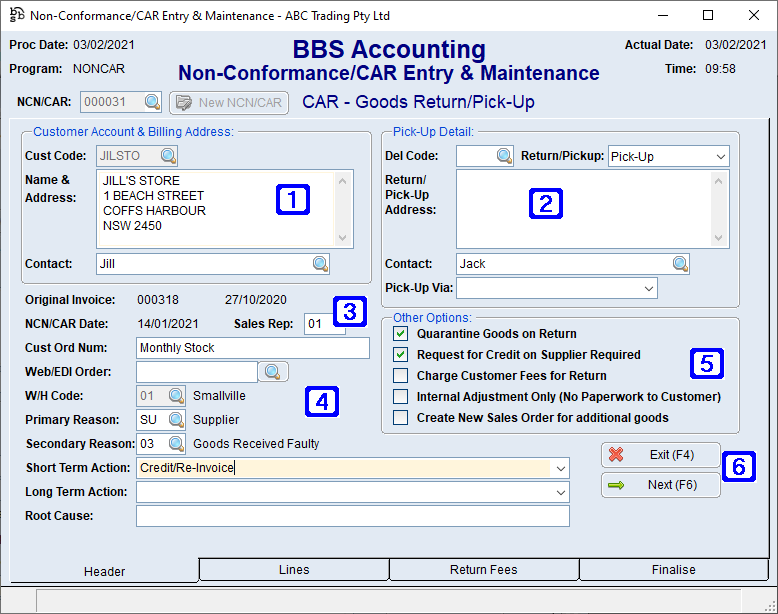The image size is (778, 614).
Task: Open the Pick-Up Via dropdown
Action: click(x=648, y=288)
